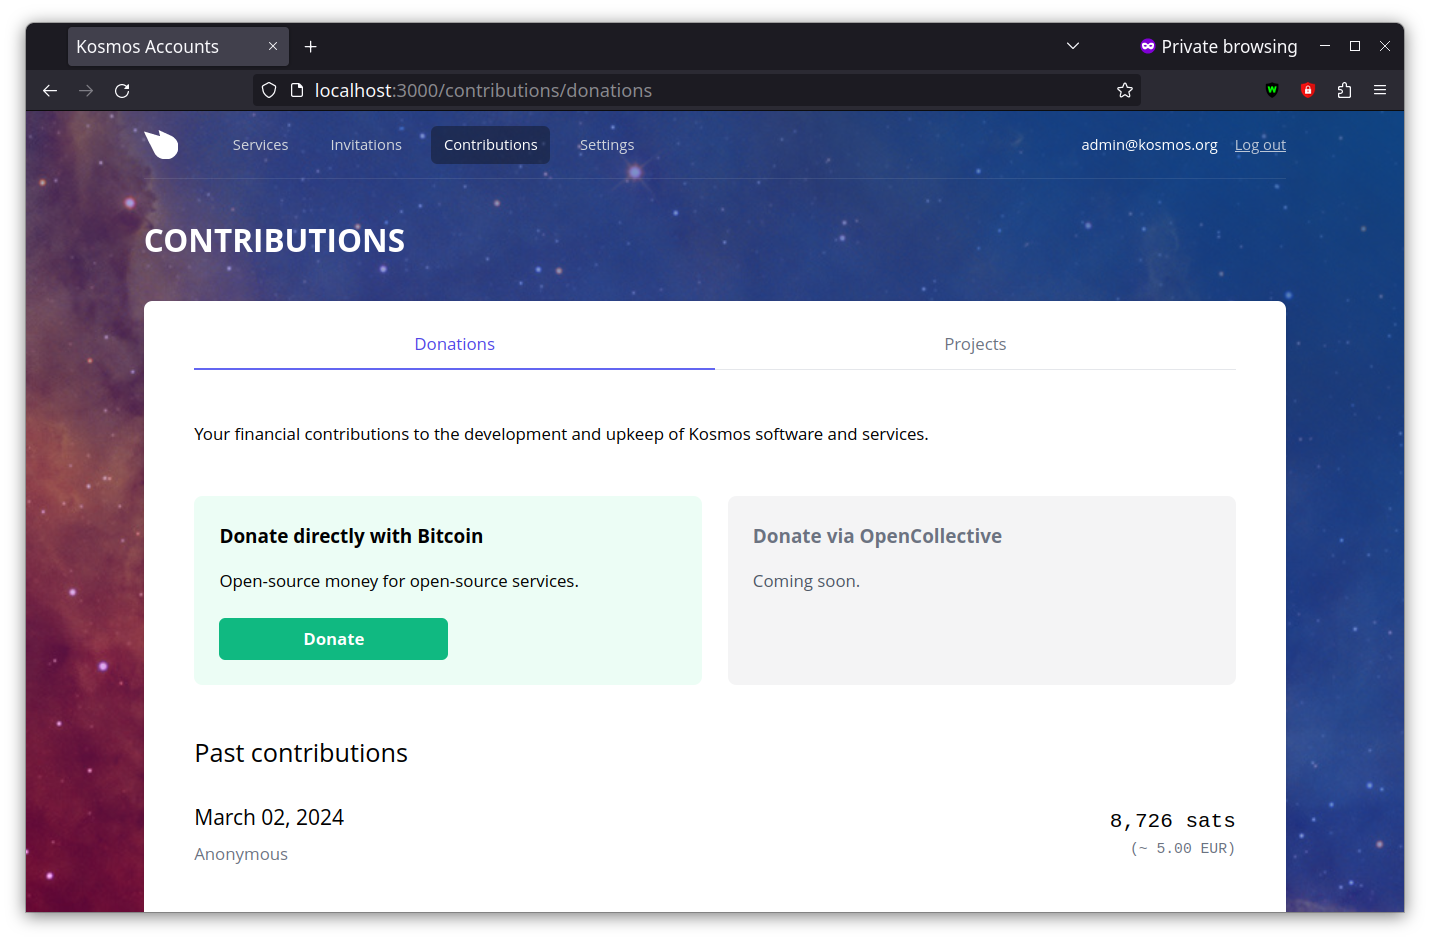1430x941 pixels.
Task: Open the Services navigation item
Action: click(260, 145)
